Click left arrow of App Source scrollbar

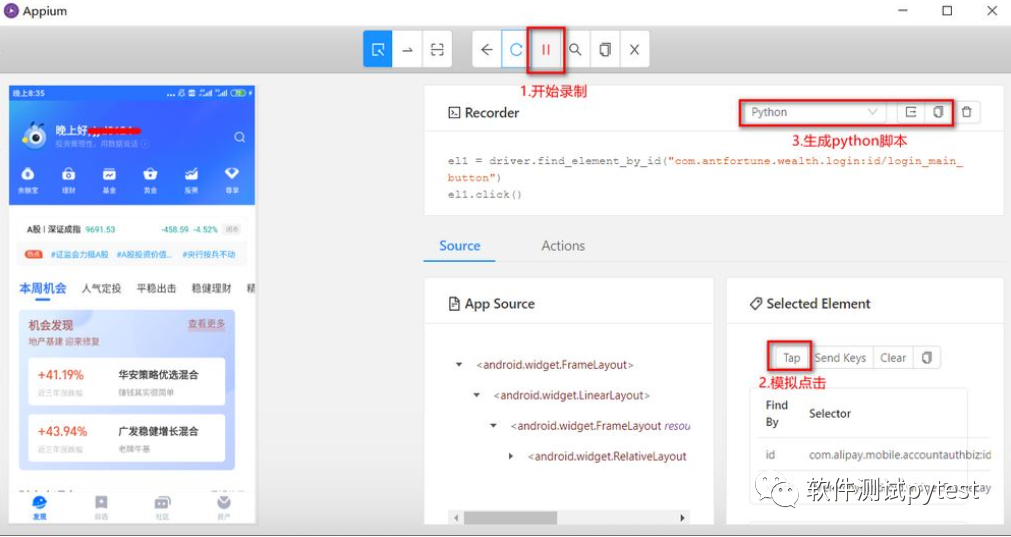tap(456, 518)
